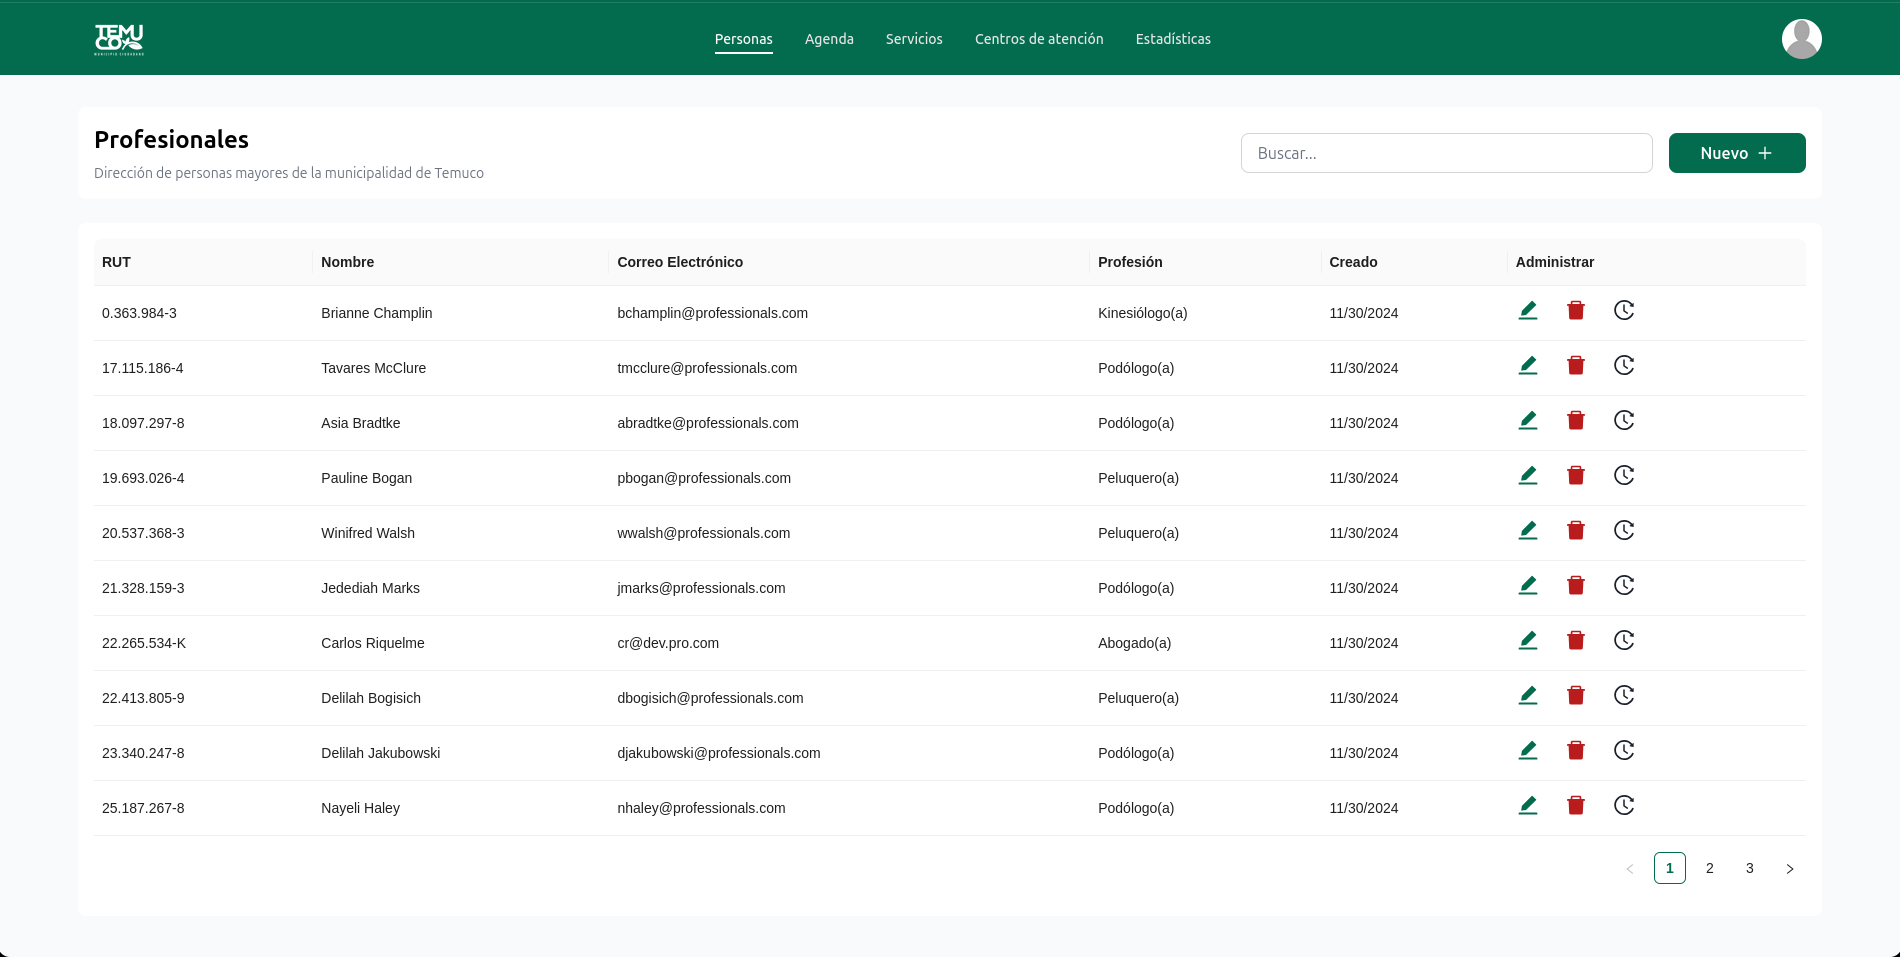Click the previous page arrow
This screenshot has width=1900, height=957.
1630,868
